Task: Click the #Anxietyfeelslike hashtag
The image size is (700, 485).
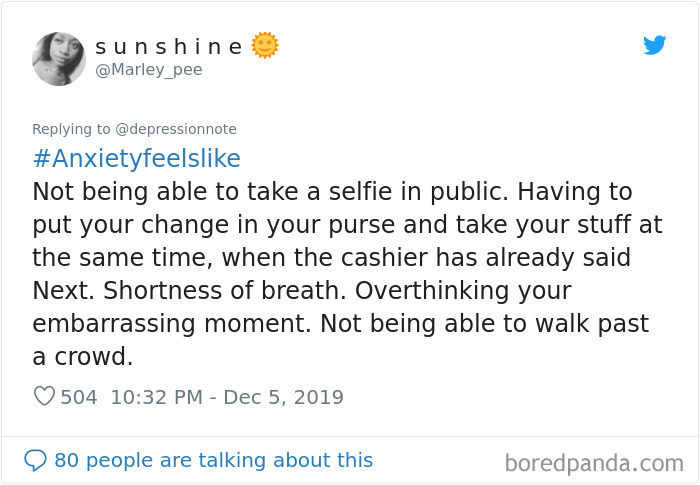Action: tap(136, 159)
